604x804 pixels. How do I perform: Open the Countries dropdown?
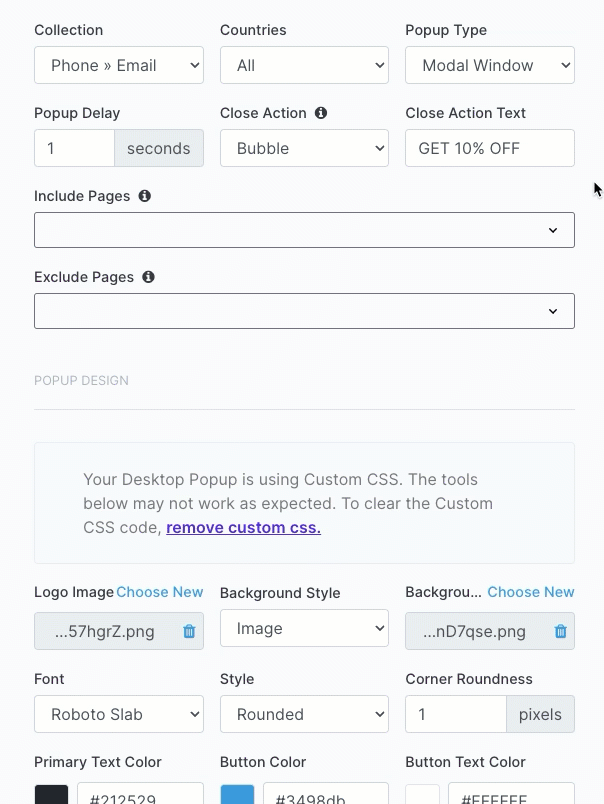[x=305, y=65]
